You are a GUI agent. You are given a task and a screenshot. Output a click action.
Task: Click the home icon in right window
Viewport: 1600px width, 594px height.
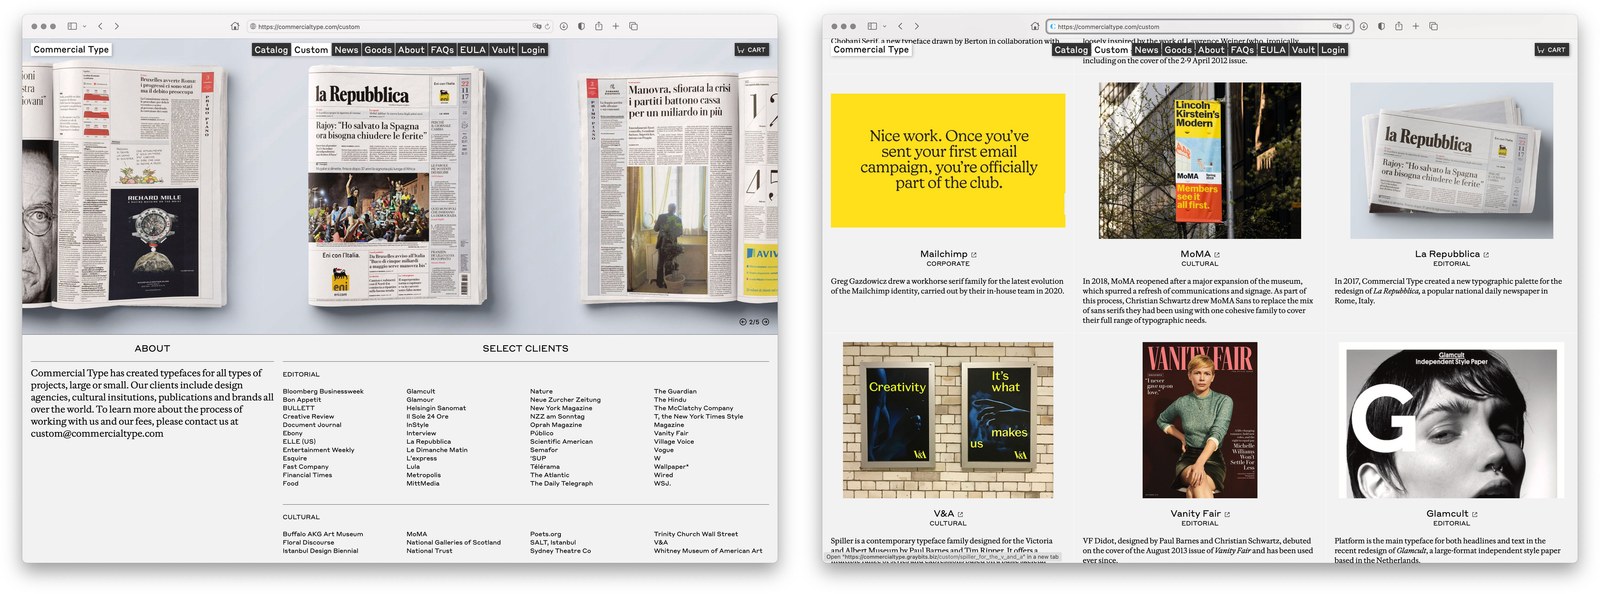pyautogui.click(x=1035, y=26)
